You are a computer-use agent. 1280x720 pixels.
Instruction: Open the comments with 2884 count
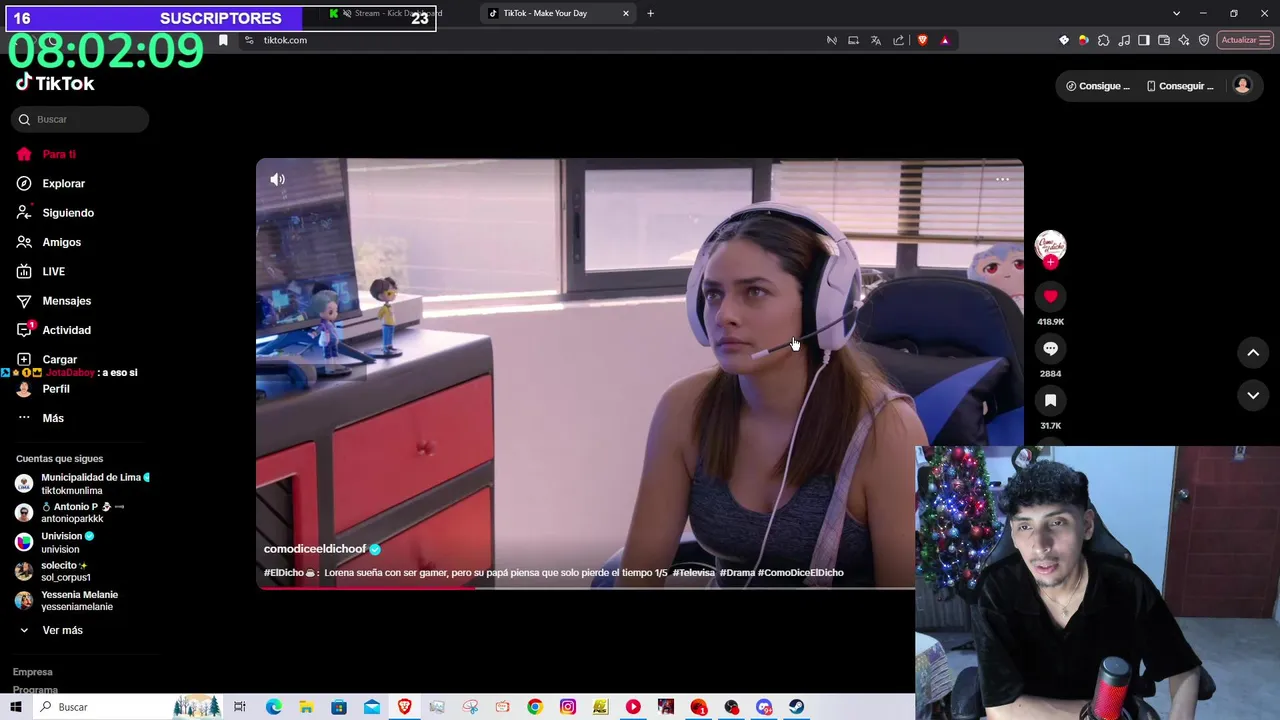click(1050, 348)
